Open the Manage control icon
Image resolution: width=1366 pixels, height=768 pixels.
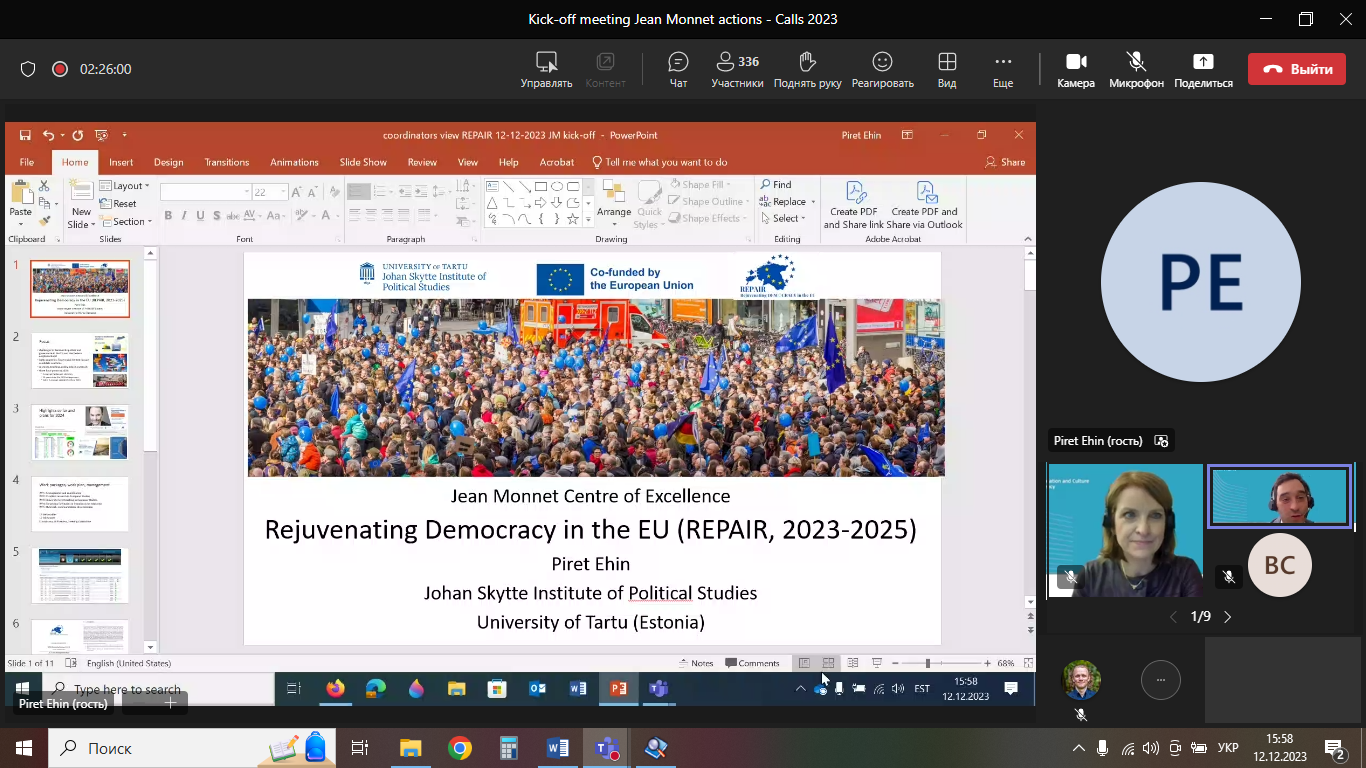(x=546, y=69)
